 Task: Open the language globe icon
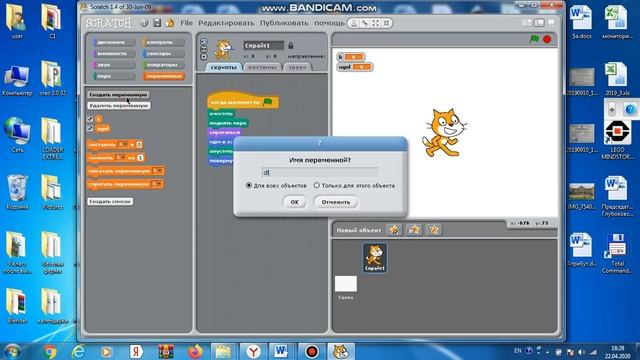[144, 23]
